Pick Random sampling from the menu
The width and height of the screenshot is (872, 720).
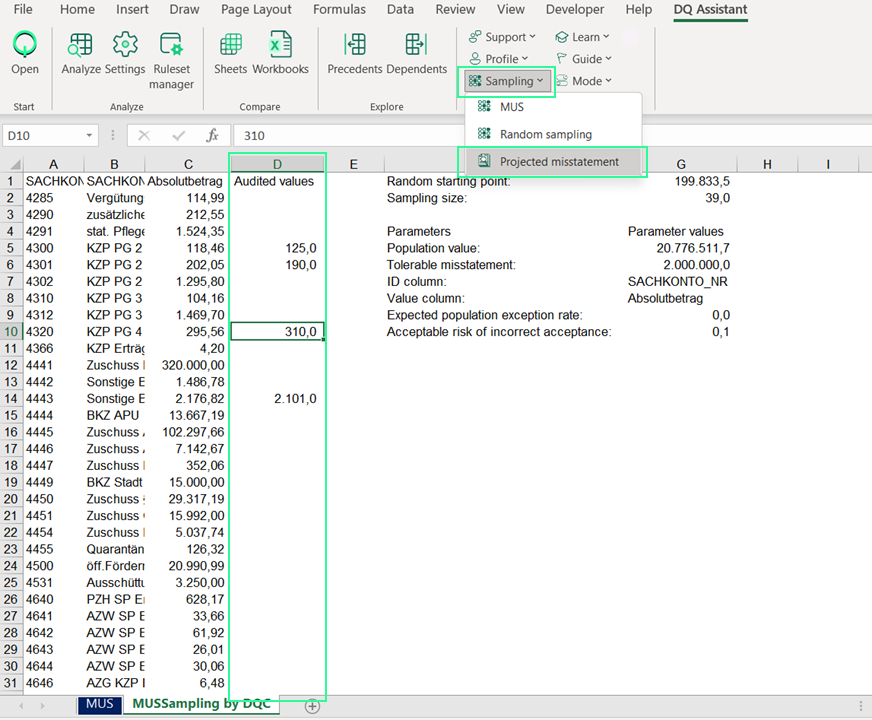pyautogui.click(x=545, y=134)
